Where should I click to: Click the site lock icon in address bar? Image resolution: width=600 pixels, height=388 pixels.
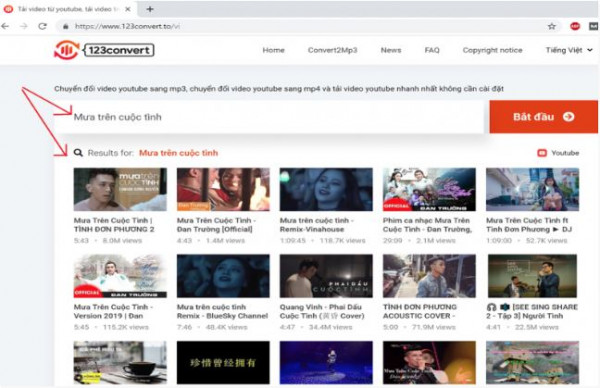65,26
